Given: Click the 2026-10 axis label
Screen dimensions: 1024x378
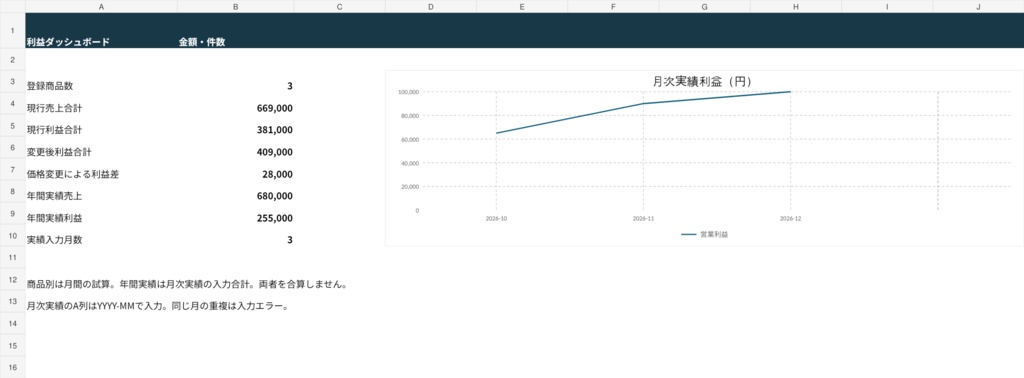Looking at the screenshot, I should (x=496, y=219).
